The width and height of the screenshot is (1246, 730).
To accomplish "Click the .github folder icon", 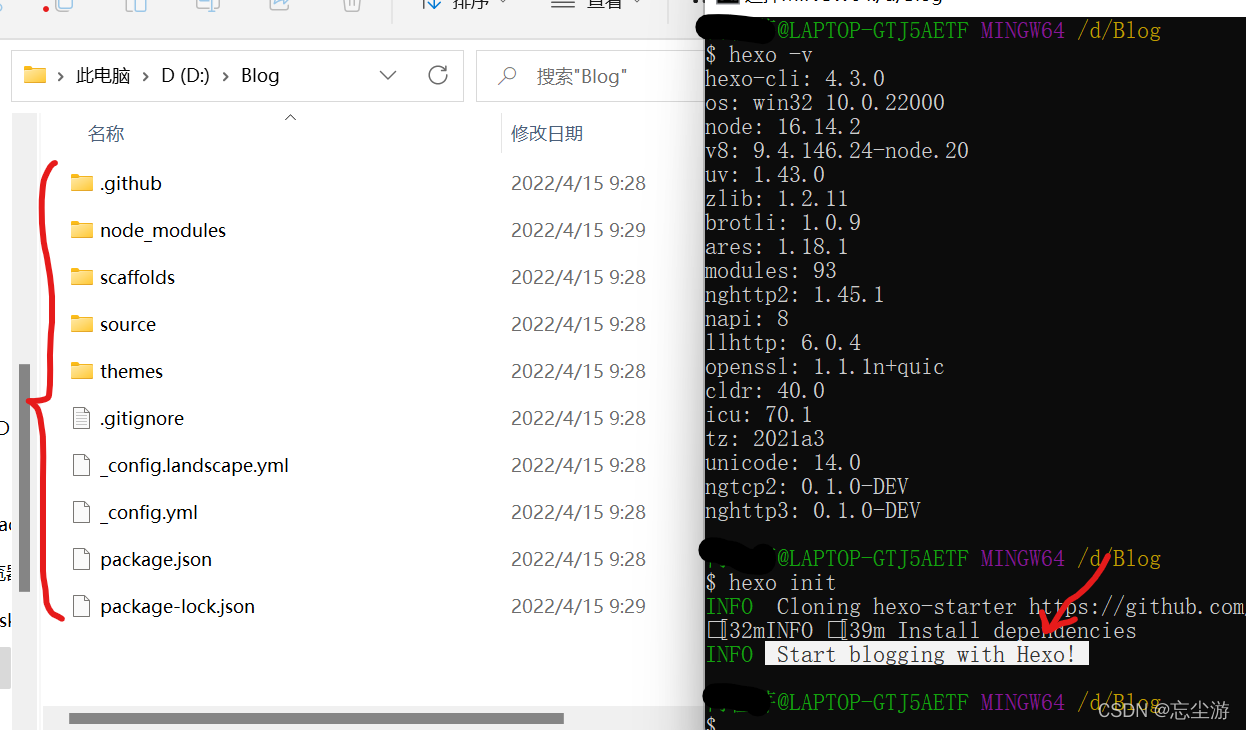I will click(82, 183).
